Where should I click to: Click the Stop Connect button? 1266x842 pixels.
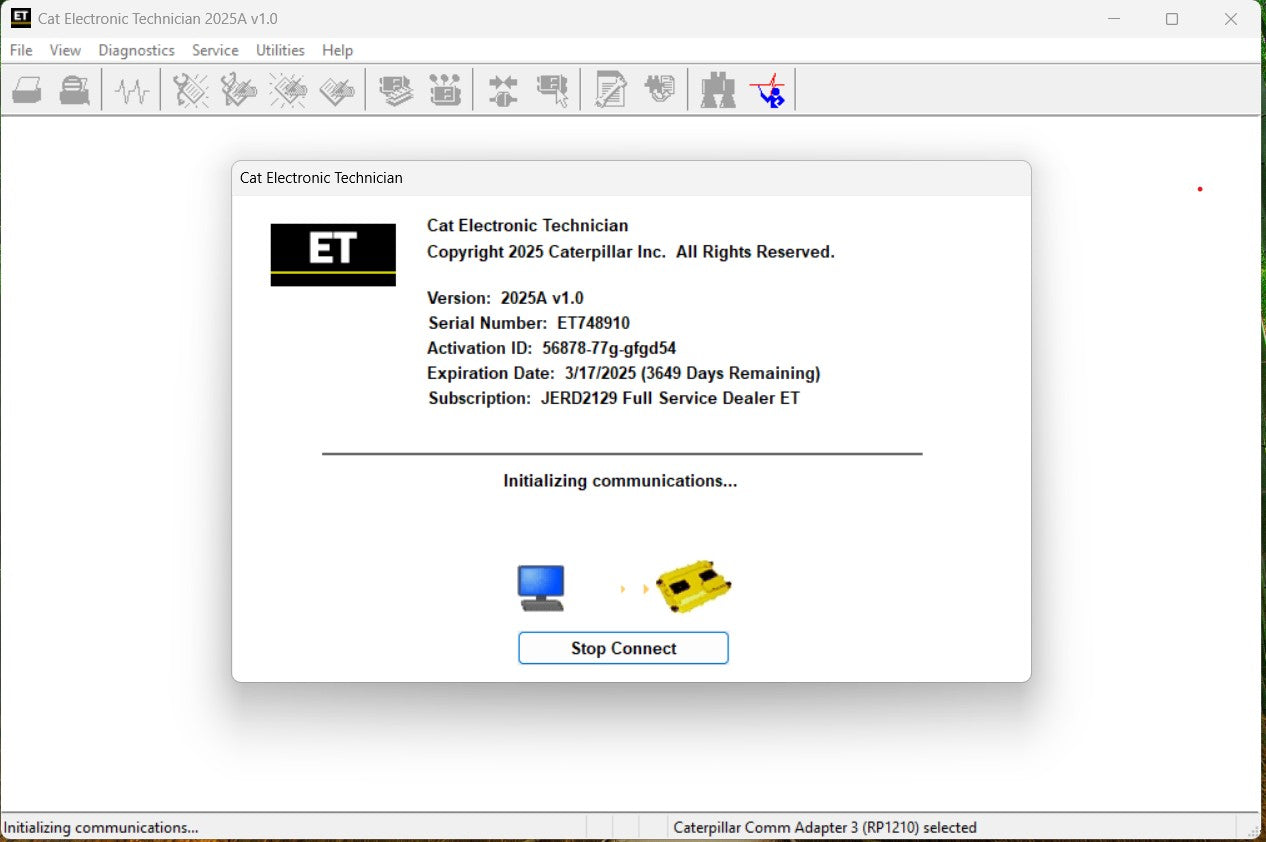pos(623,648)
